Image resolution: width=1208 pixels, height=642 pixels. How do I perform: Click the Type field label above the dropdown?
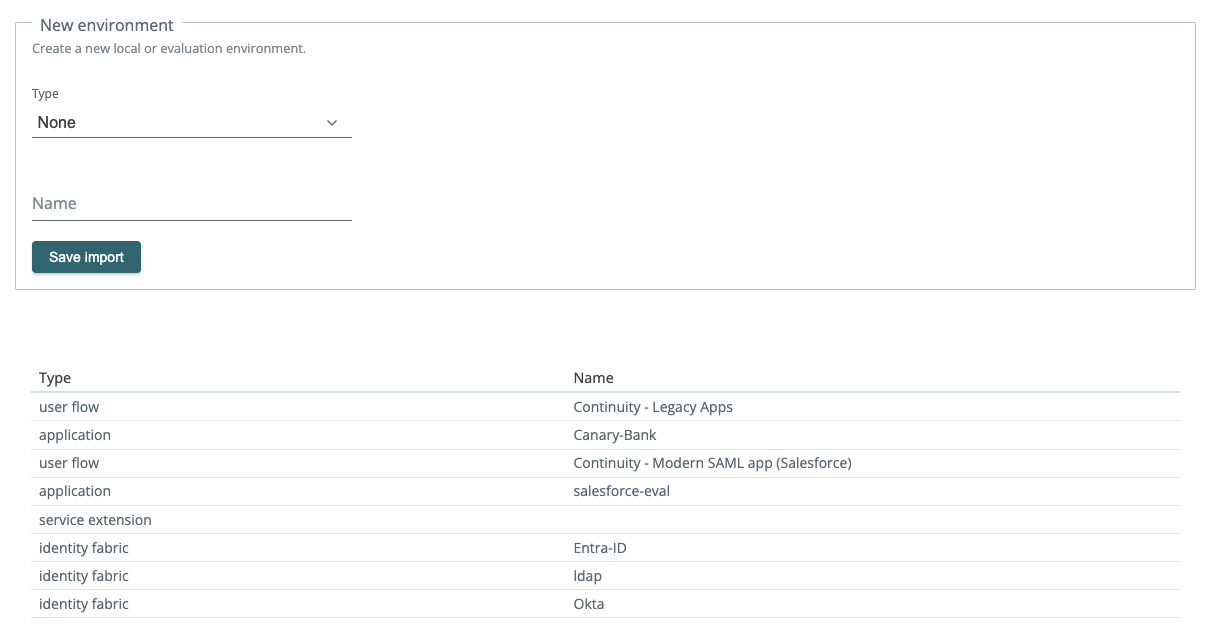[45, 94]
